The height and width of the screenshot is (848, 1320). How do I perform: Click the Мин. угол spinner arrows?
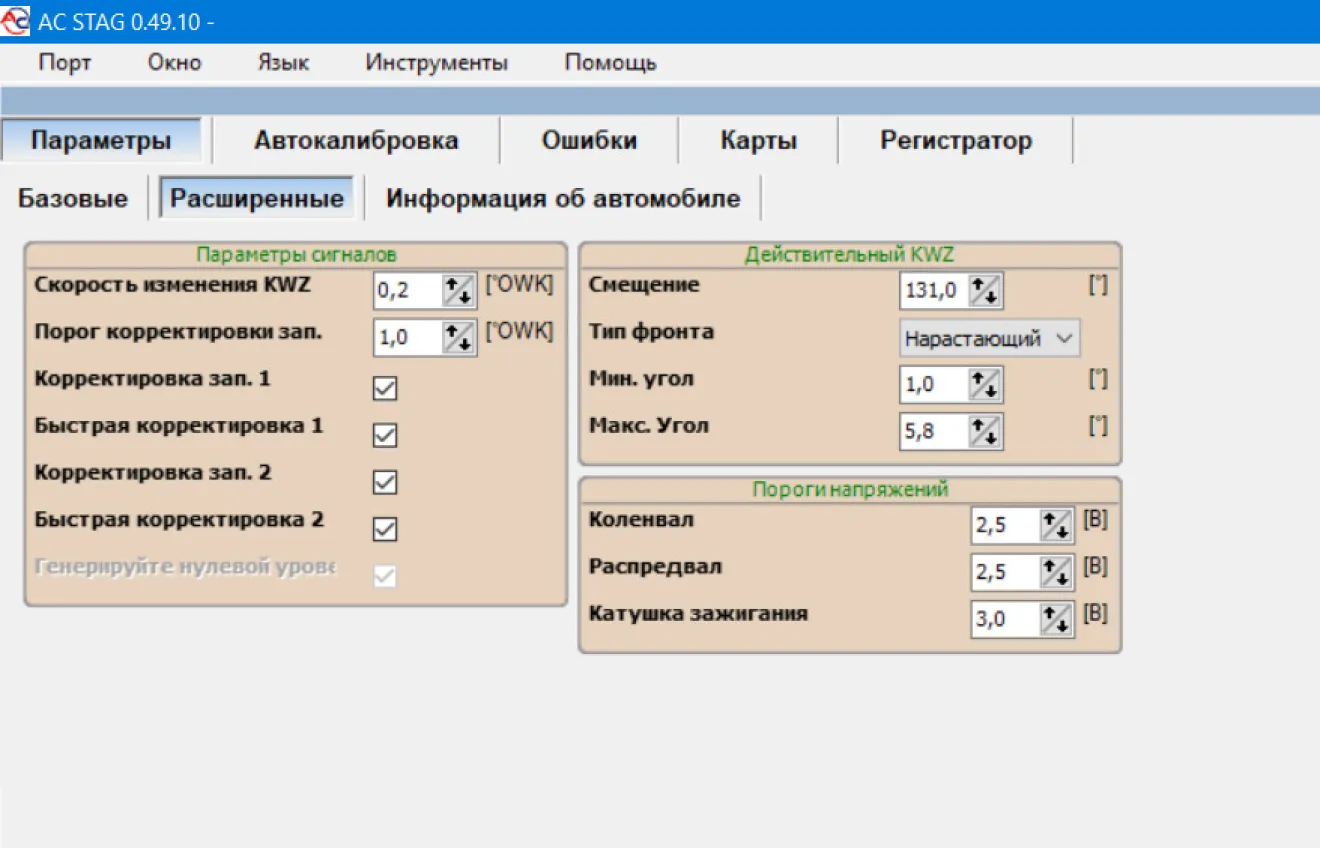985,385
